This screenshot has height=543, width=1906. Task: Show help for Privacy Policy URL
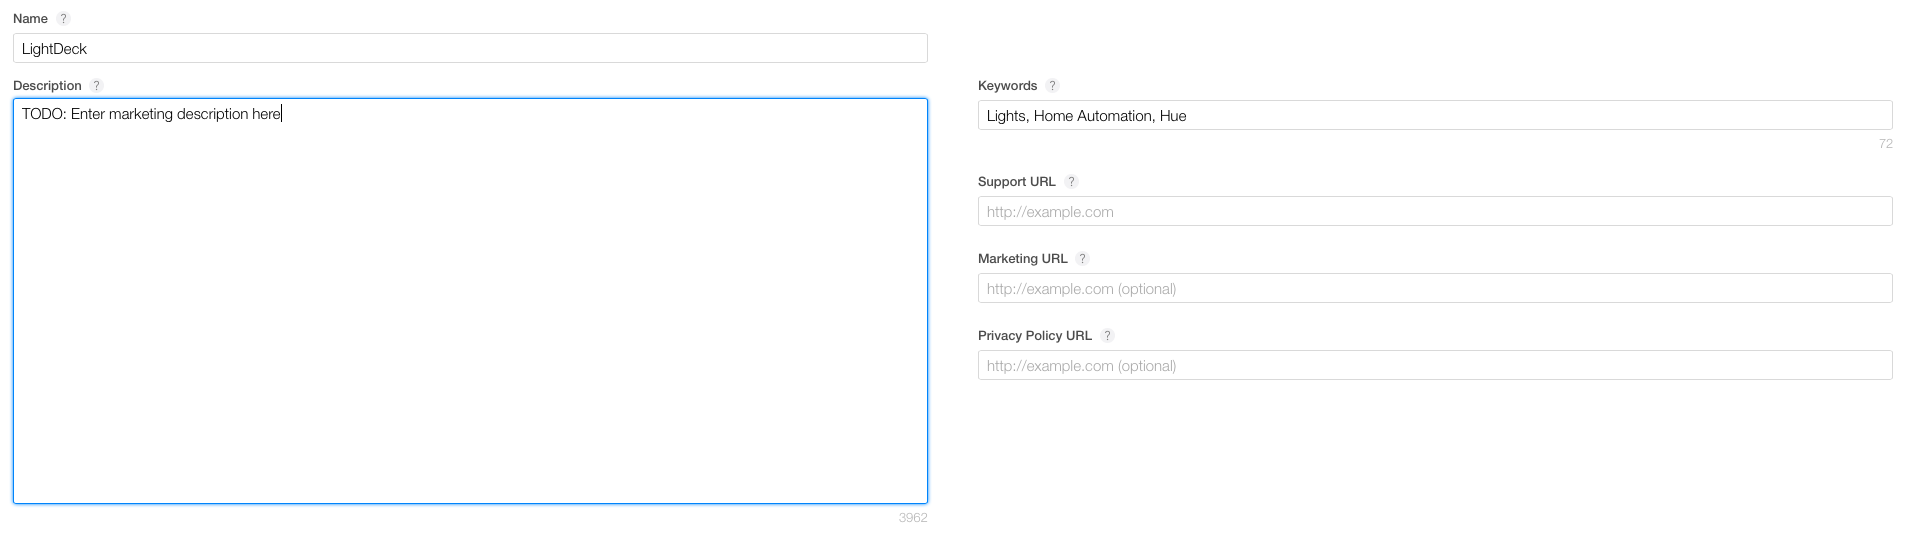1108,336
